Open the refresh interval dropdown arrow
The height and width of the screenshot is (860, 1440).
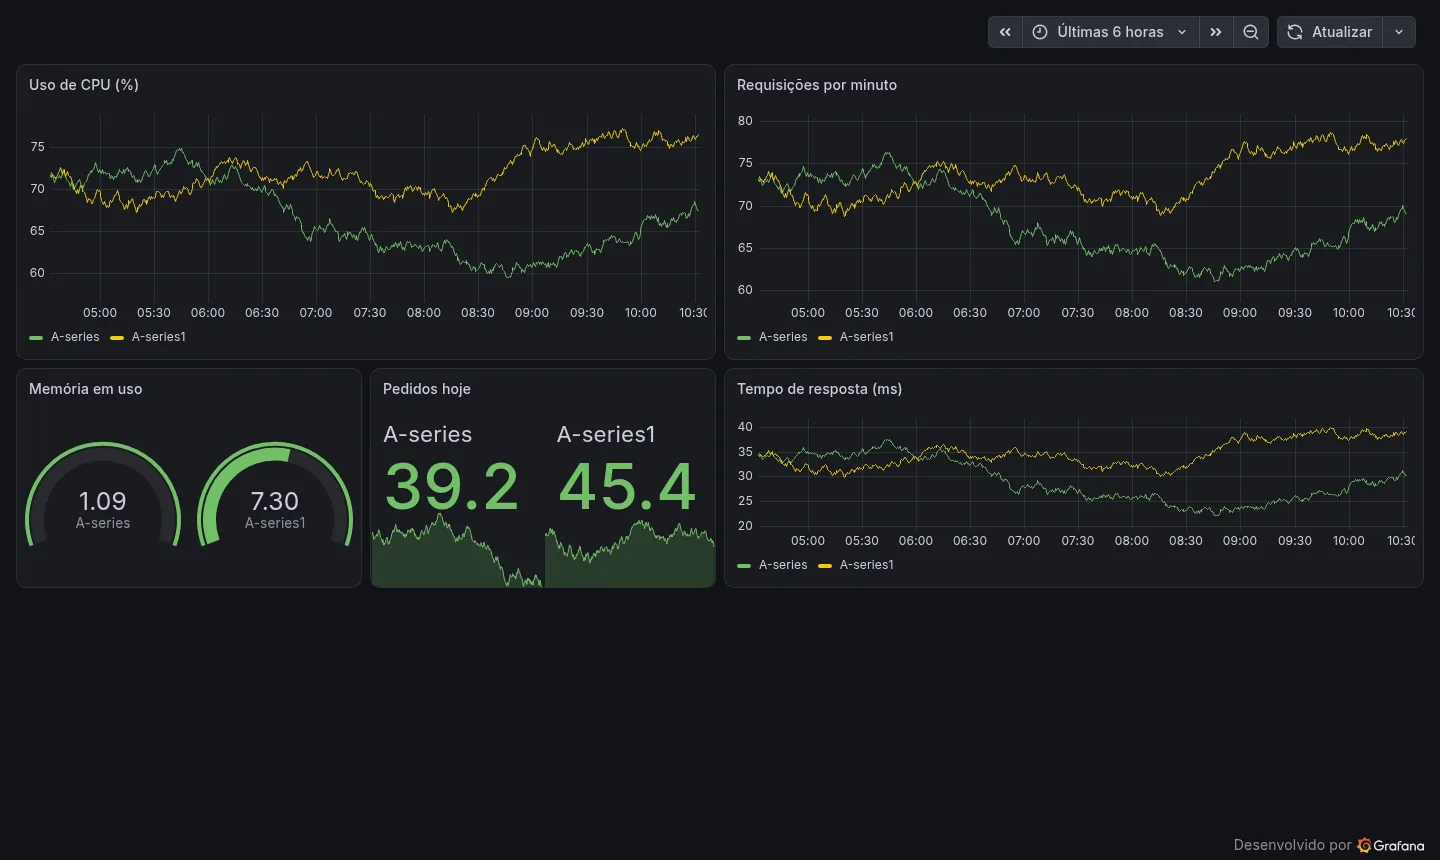1399,32
